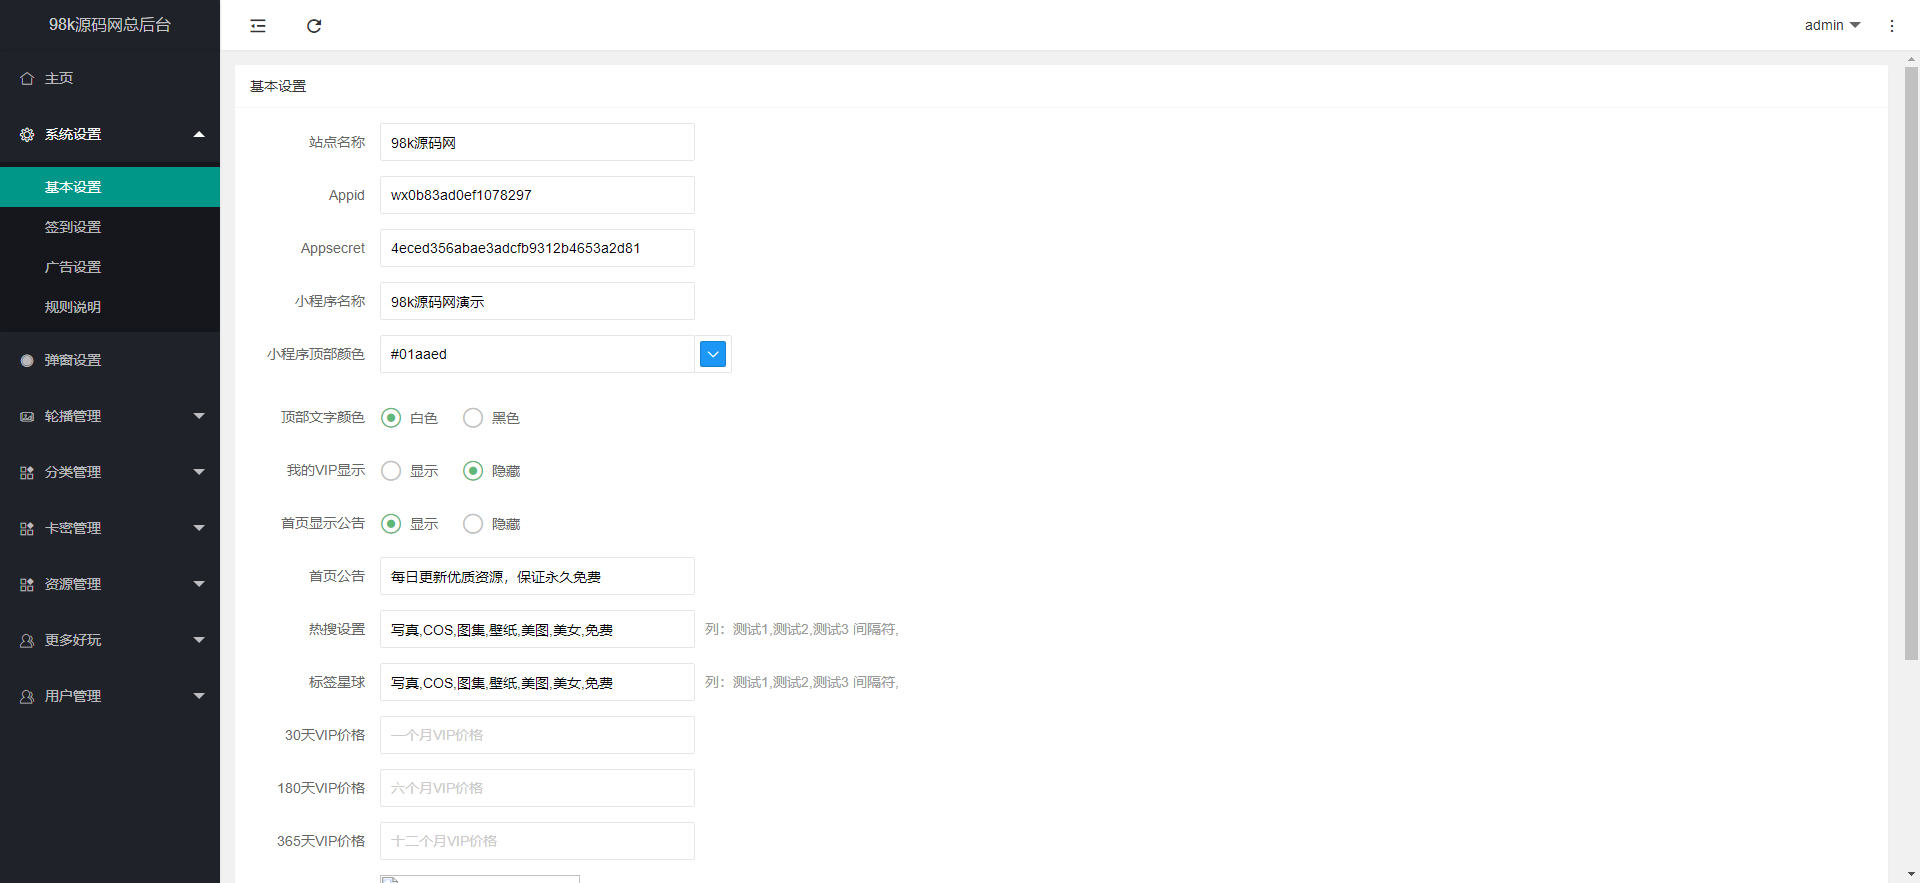
Task: Click the refresh page icon
Action: pos(314,26)
